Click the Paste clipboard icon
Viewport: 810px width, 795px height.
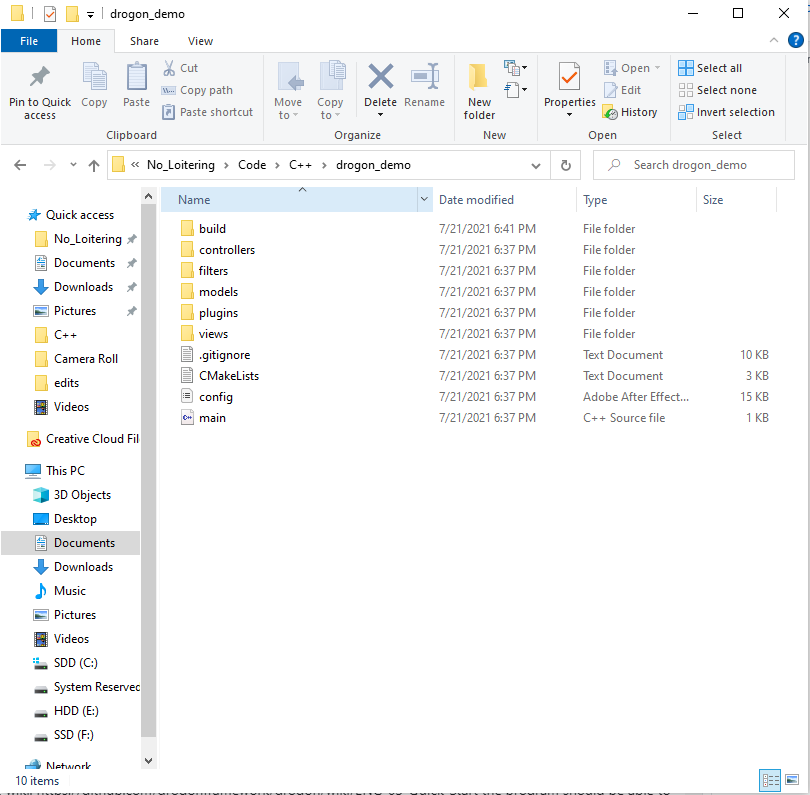pyautogui.click(x=136, y=77)
